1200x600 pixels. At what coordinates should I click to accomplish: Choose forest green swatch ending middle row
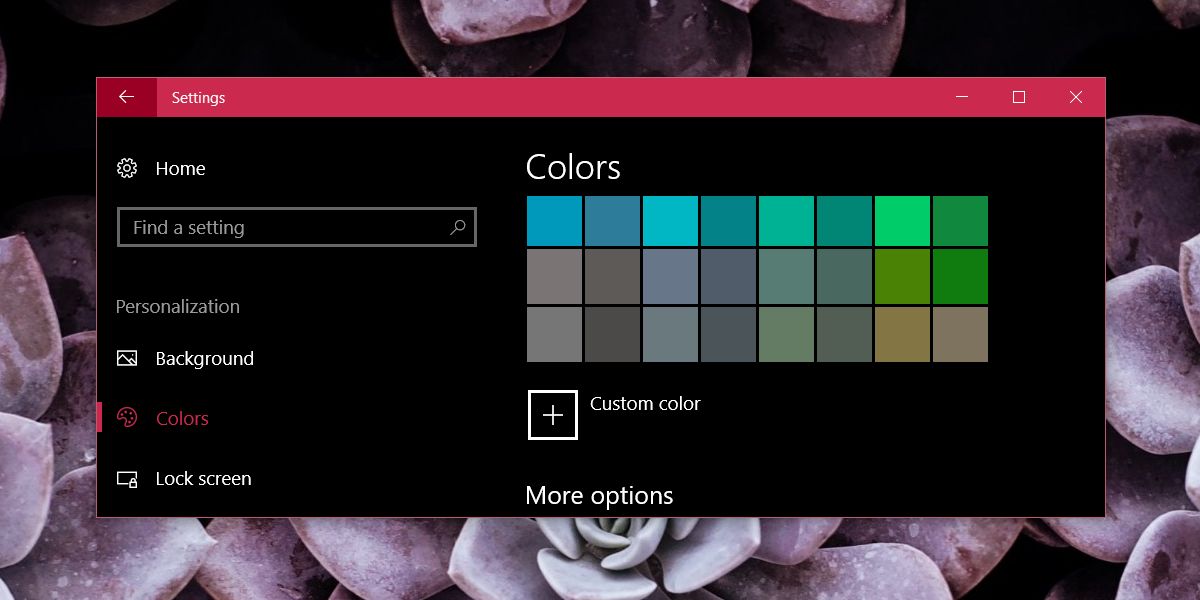coord(960,277)
